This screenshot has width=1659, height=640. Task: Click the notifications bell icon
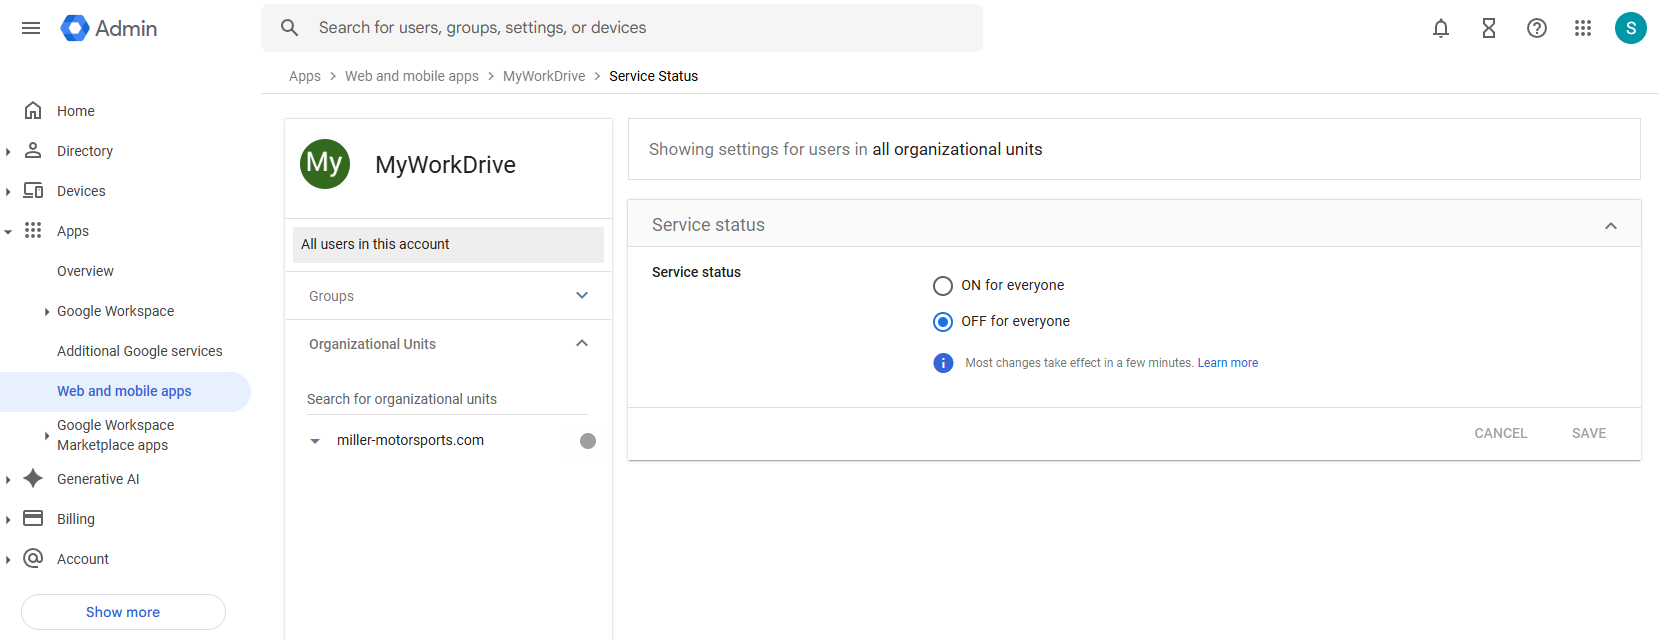(1440, 28)
